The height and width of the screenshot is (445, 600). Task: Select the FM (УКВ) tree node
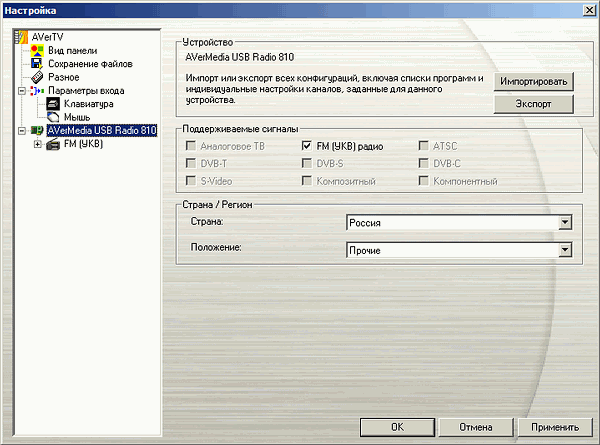83,144
